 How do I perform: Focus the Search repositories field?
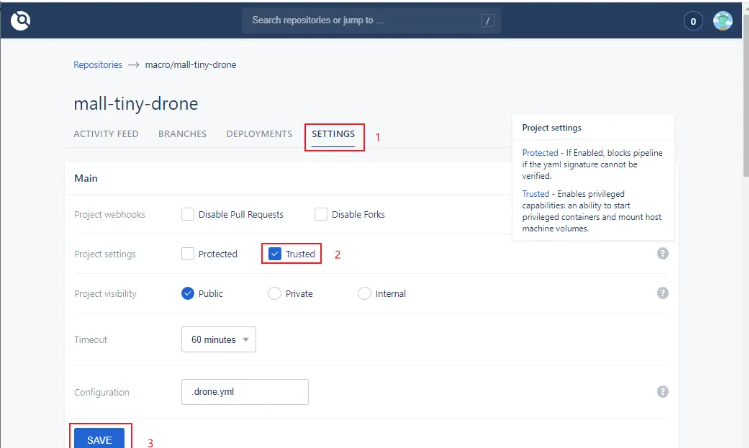[x=371, y=21]
